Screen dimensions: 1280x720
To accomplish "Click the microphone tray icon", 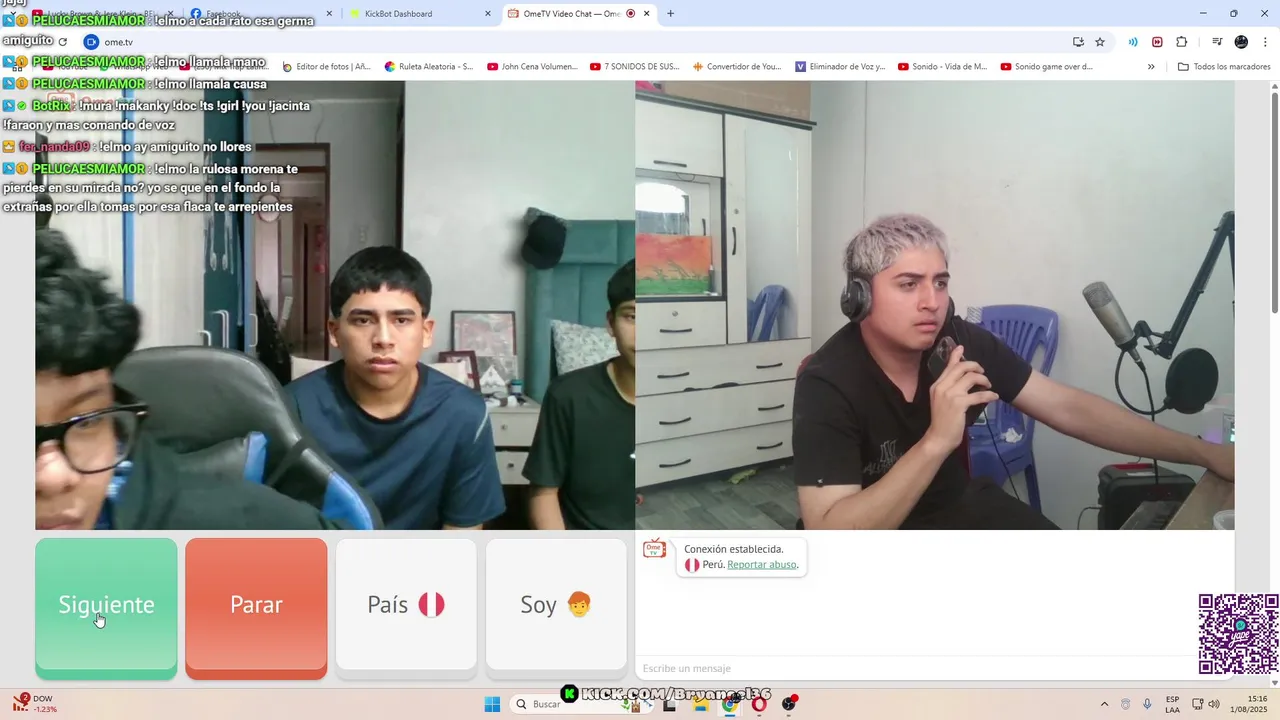I will coord(1147,704).
